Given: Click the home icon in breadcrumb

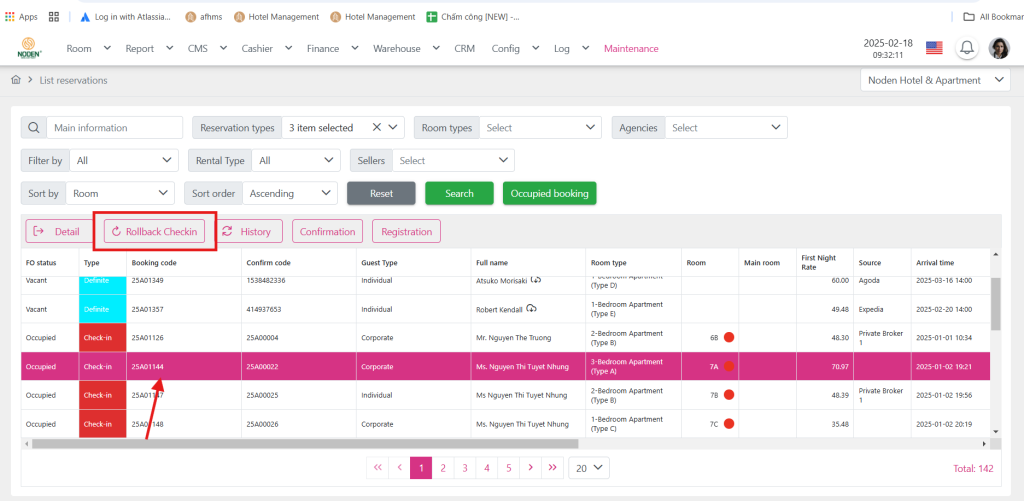Looking at the screenshot, I should click(16, 80).
